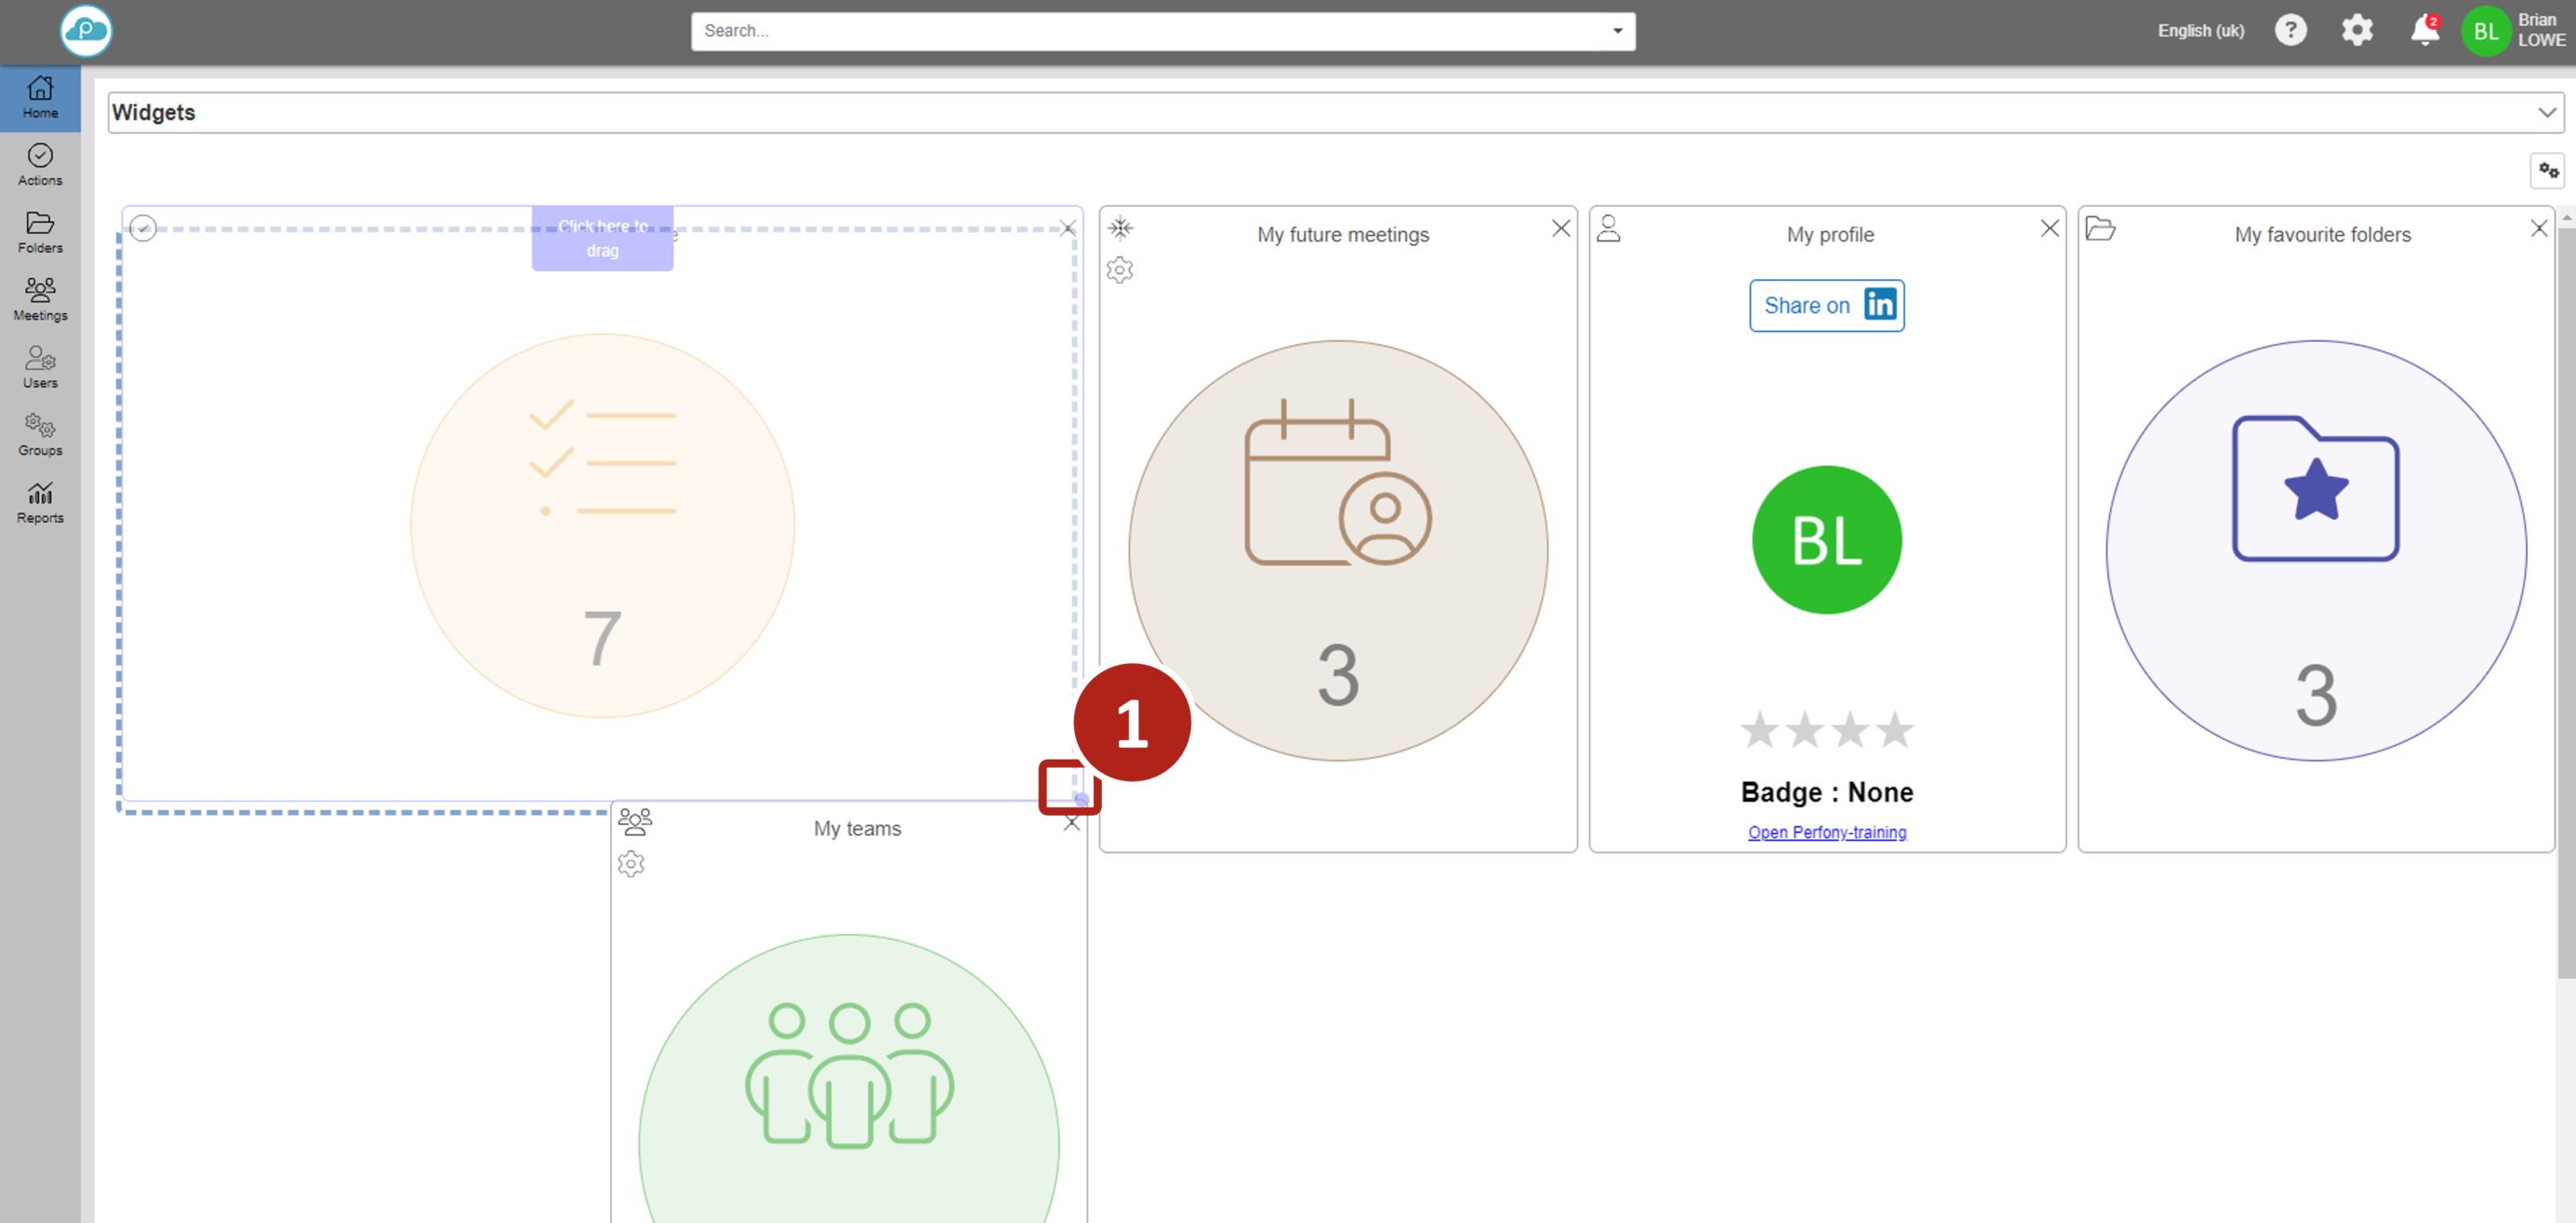The width and height of the screenshot is (2576, 1223).
Task: Open My teams widget settings gear
Action: (x=631, y=864)
